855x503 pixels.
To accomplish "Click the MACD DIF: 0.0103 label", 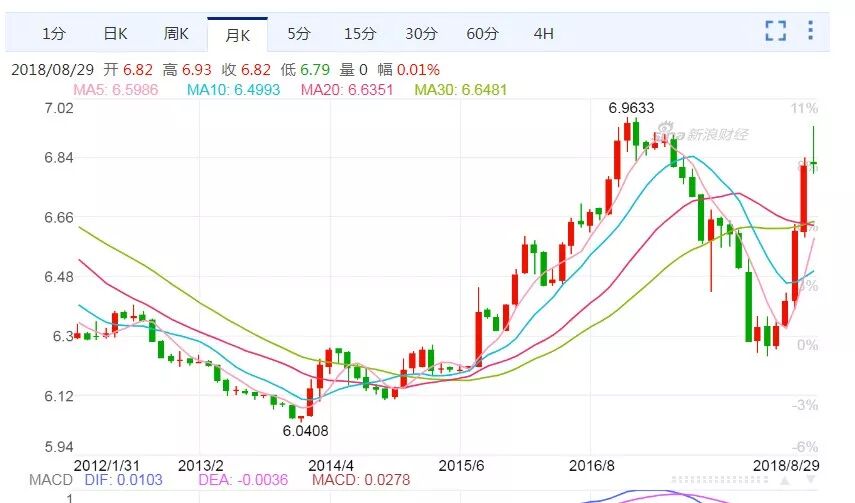I will [123, 480].
